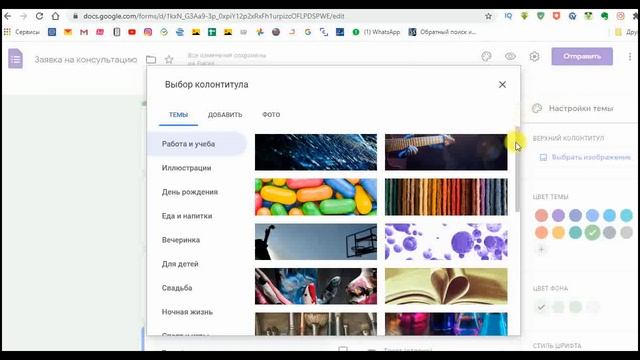Select the indigo theme color swatch

coord(575,215)
